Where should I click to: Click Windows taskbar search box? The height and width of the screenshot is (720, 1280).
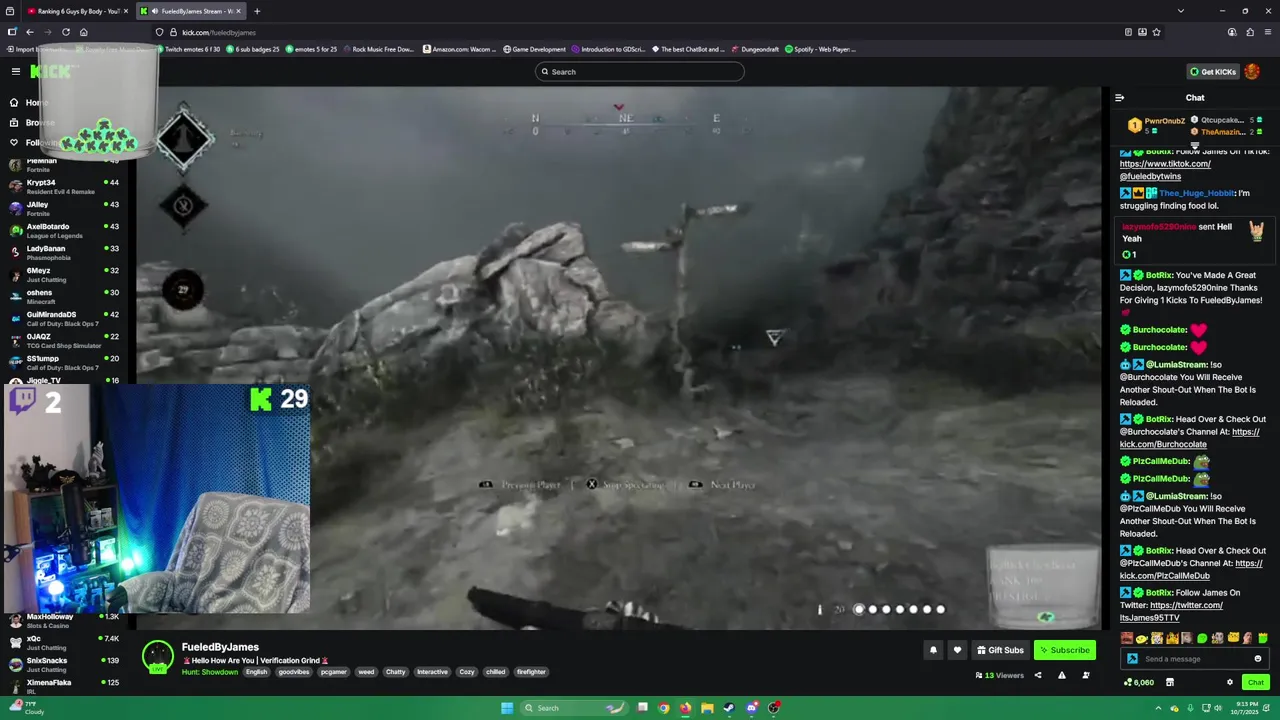[x=575, y=708]
